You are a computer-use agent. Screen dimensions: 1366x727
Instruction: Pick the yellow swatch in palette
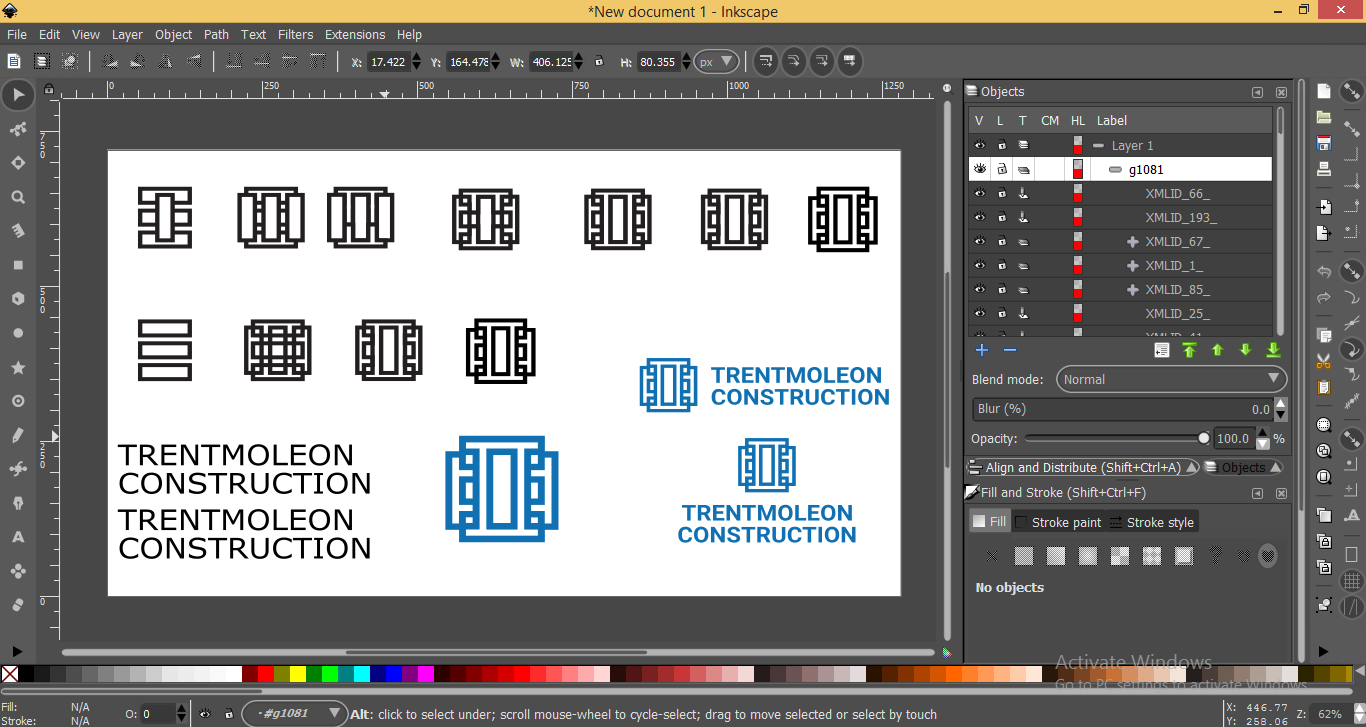[298, 674]
